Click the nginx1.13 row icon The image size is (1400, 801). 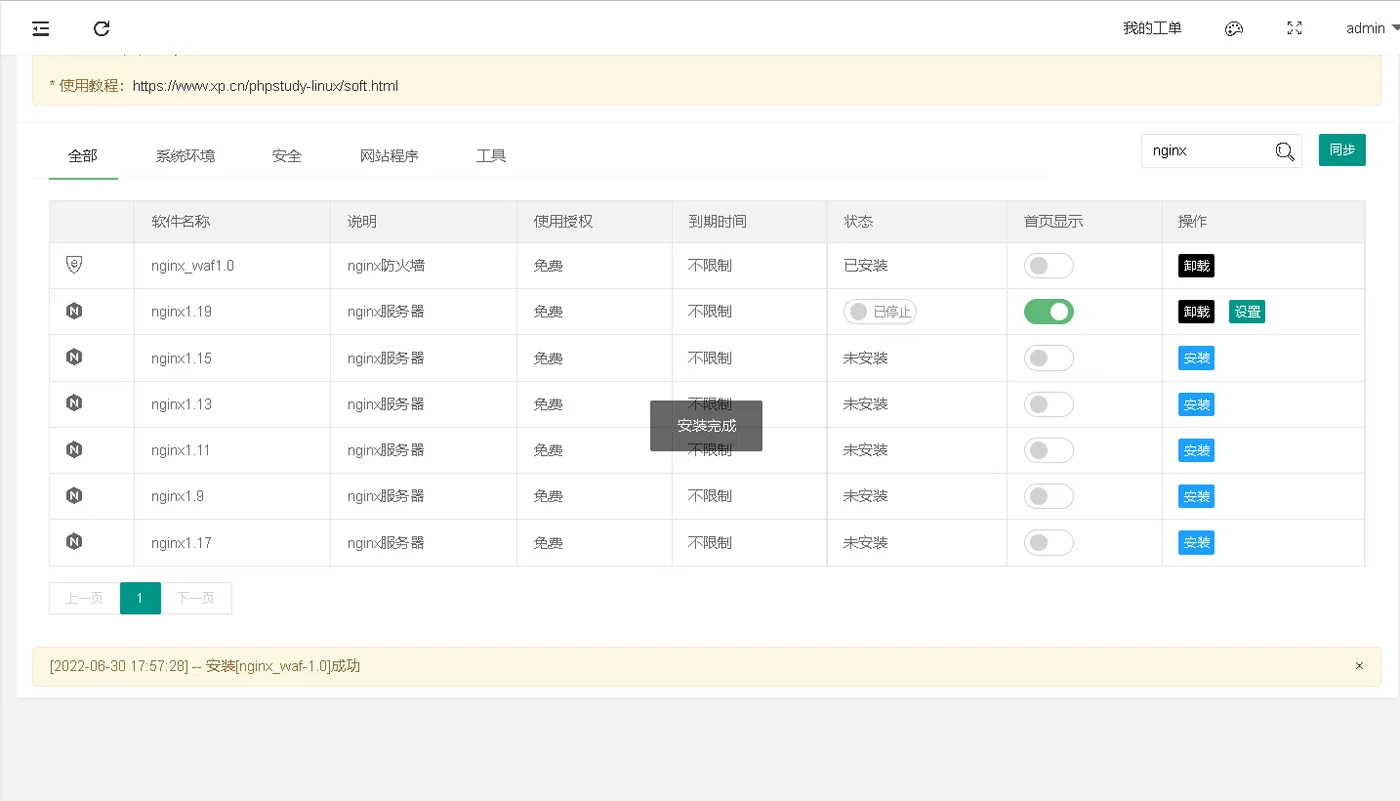(x=74, y=403)
